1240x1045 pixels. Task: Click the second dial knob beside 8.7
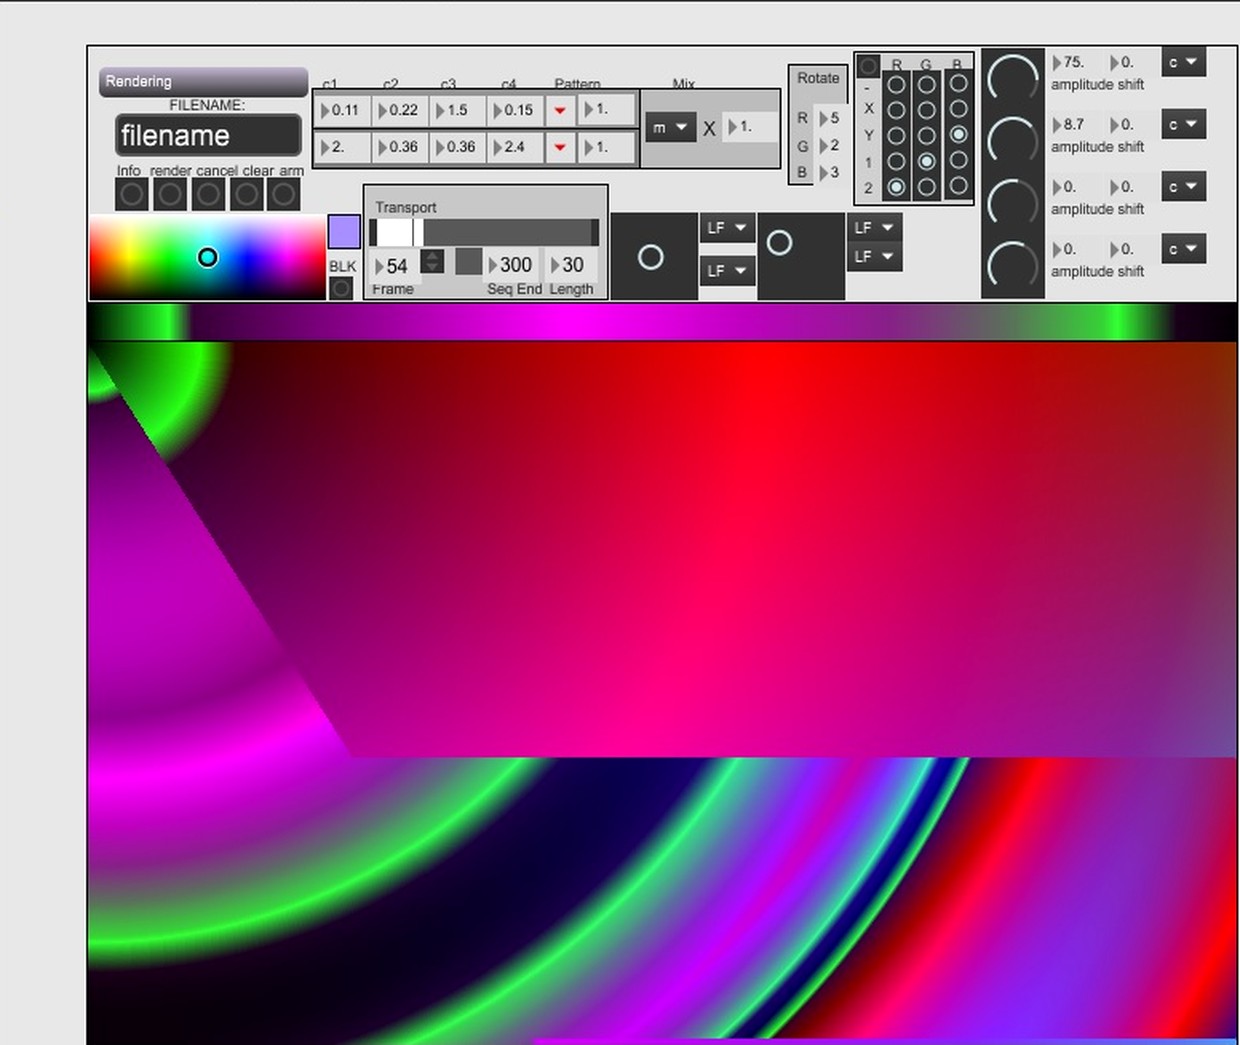click(x=1013, y=141)
